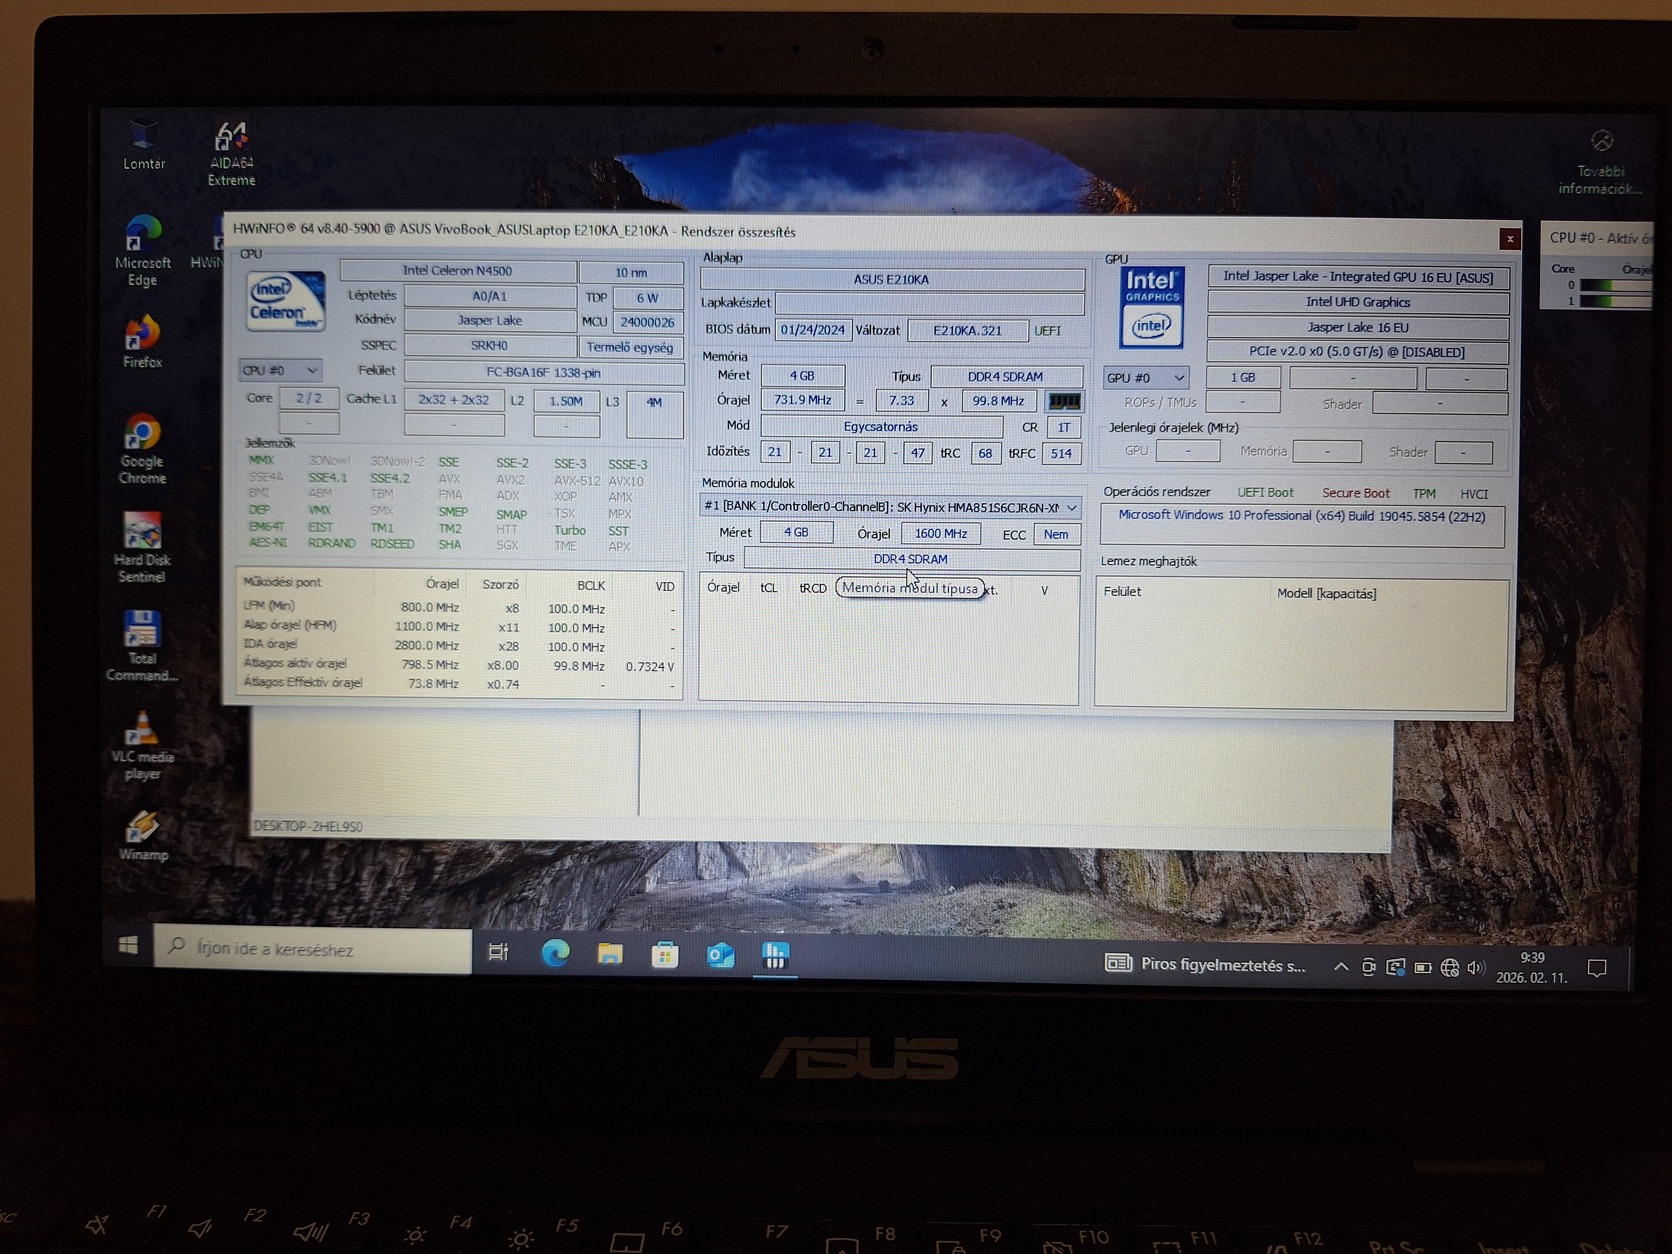Viewport: 1672px width, 1254px height.
Task: Click the FC-BGA16F 1338-pin socket field
Action: (543, 372)
